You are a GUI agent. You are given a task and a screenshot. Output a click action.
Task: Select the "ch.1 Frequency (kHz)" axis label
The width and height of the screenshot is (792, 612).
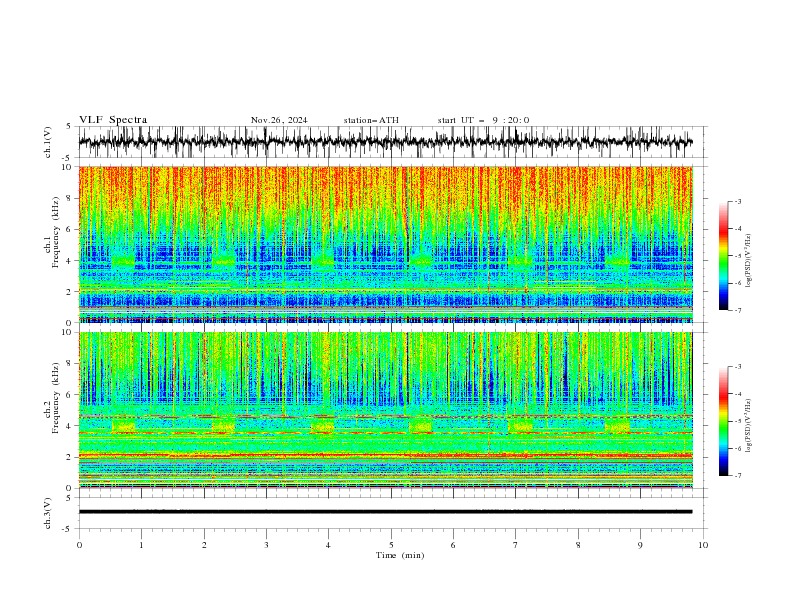(53, 244)
